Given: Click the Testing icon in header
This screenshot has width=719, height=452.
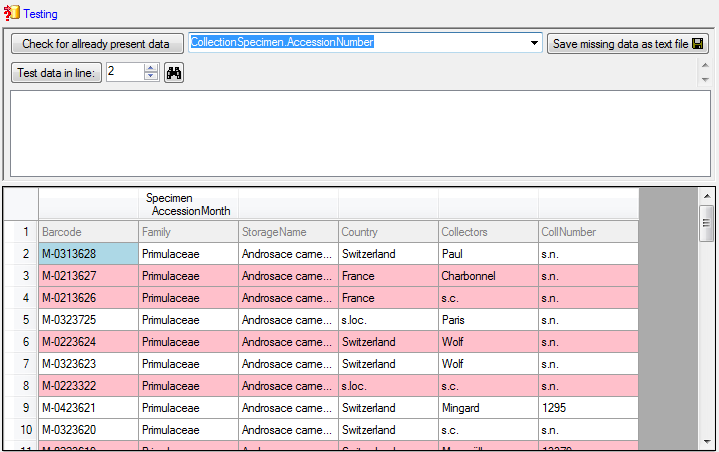Looking at the screenshot, I should coord(12,13).
